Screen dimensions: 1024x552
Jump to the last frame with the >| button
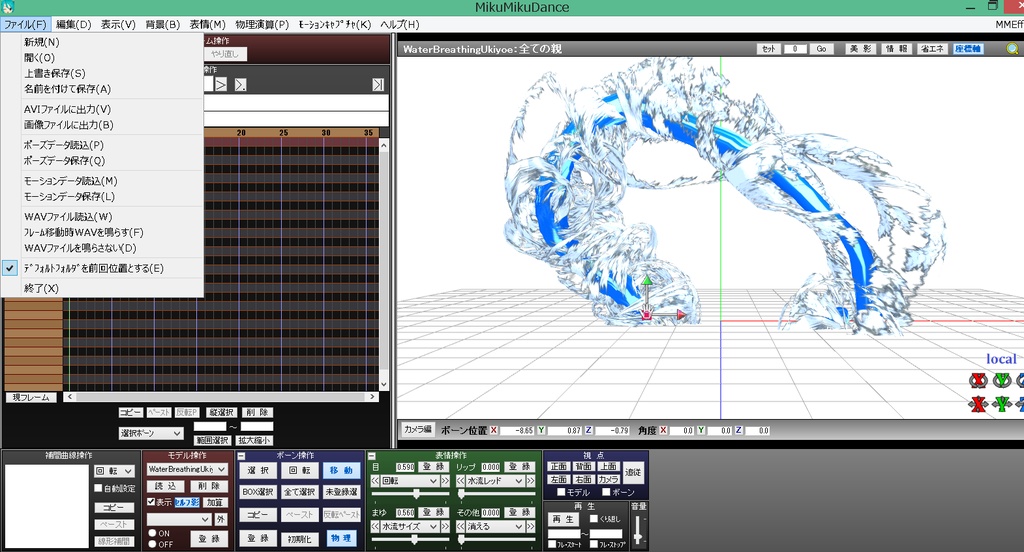[x=378, y=84]
